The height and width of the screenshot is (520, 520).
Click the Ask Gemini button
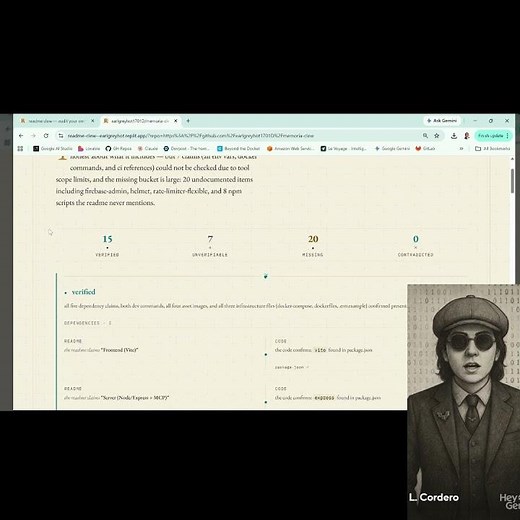[x=442, y=121]
